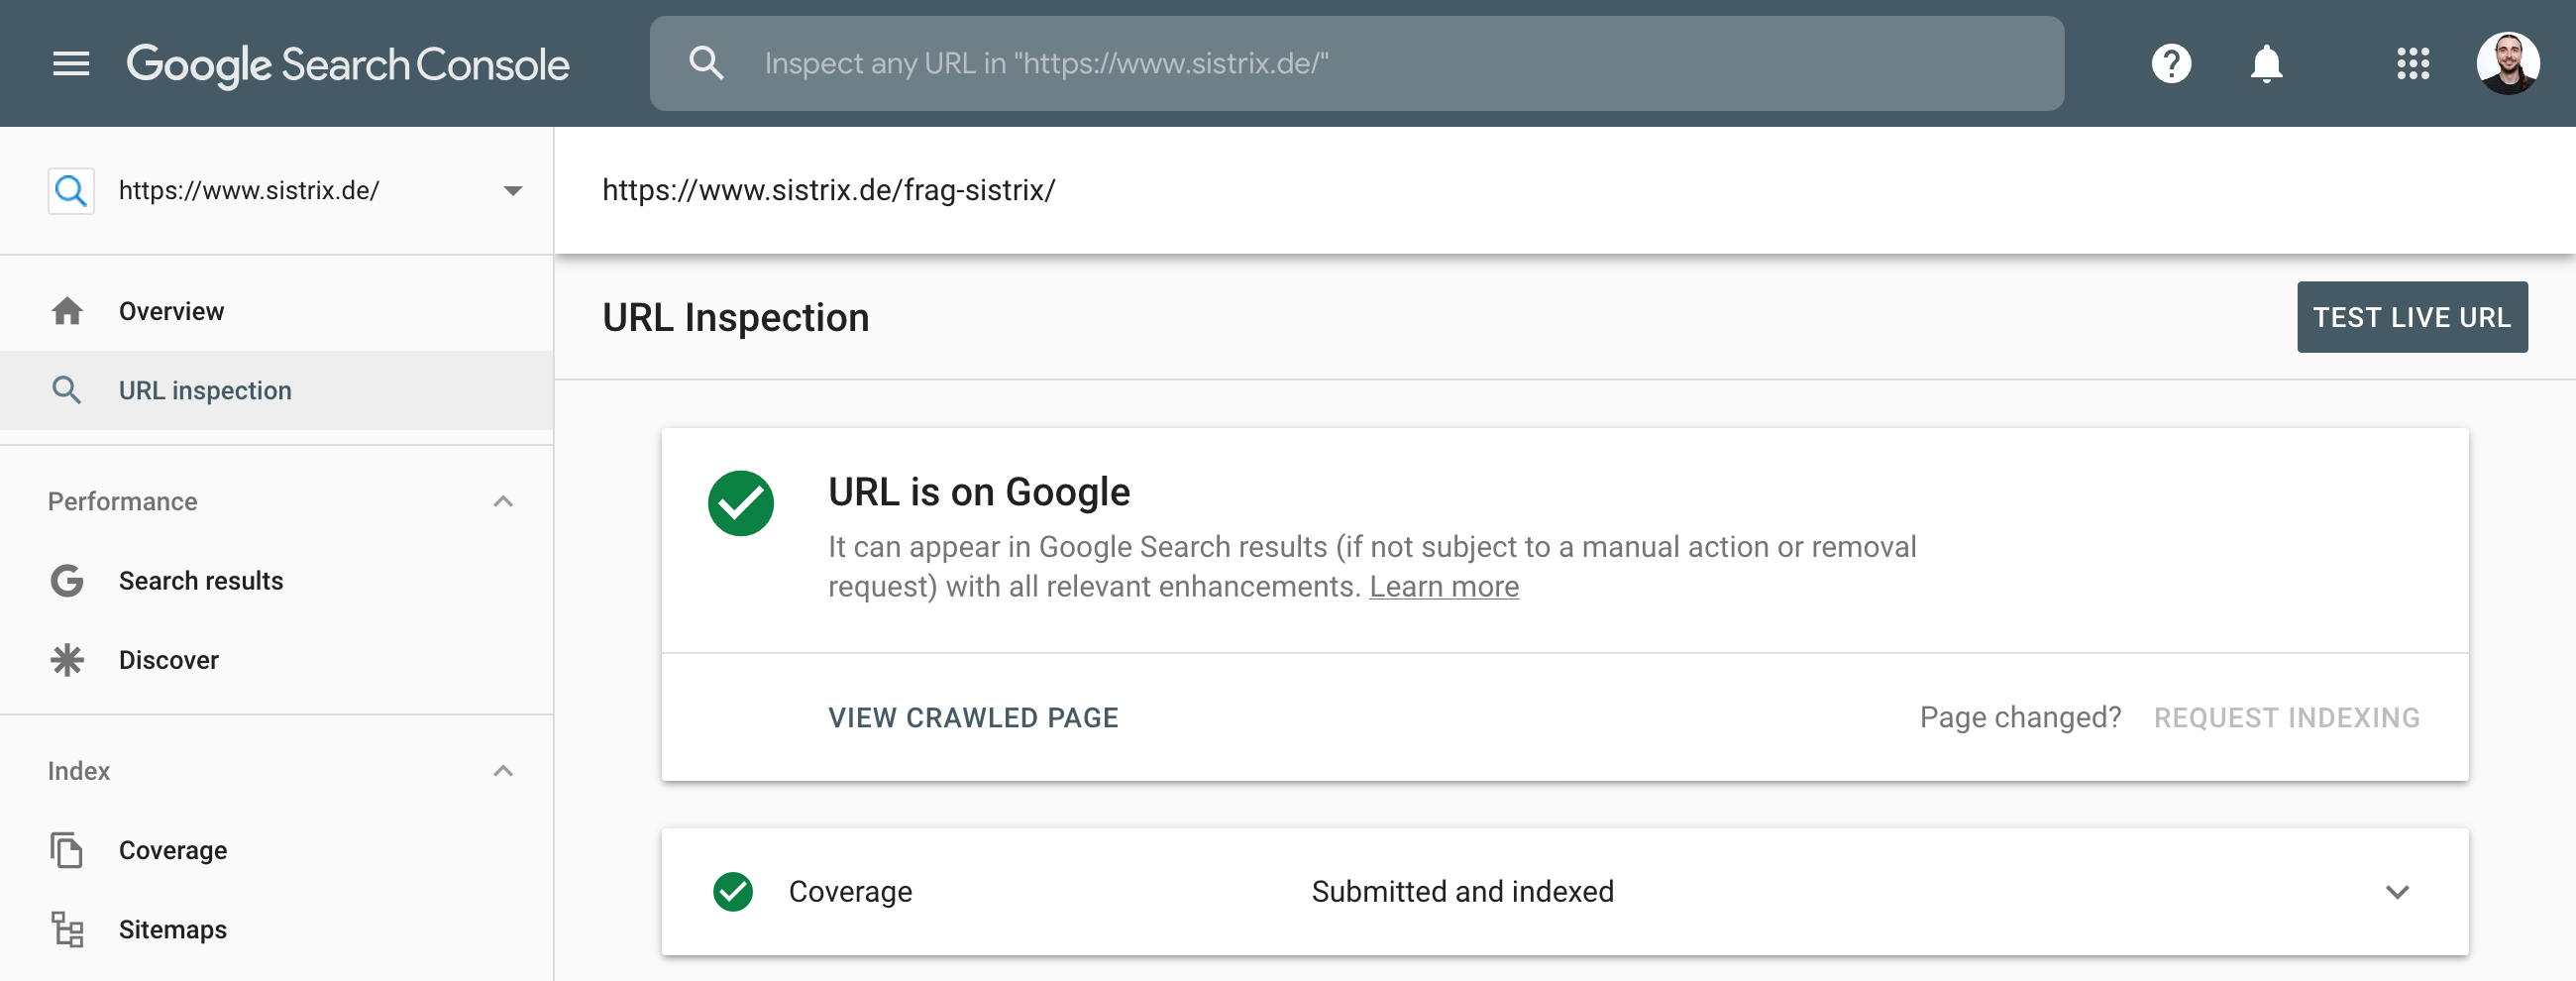Viewport: 2576px width, 981px height.
Task: Open the property selector dropdown arrow
Action: coord(513,190)
